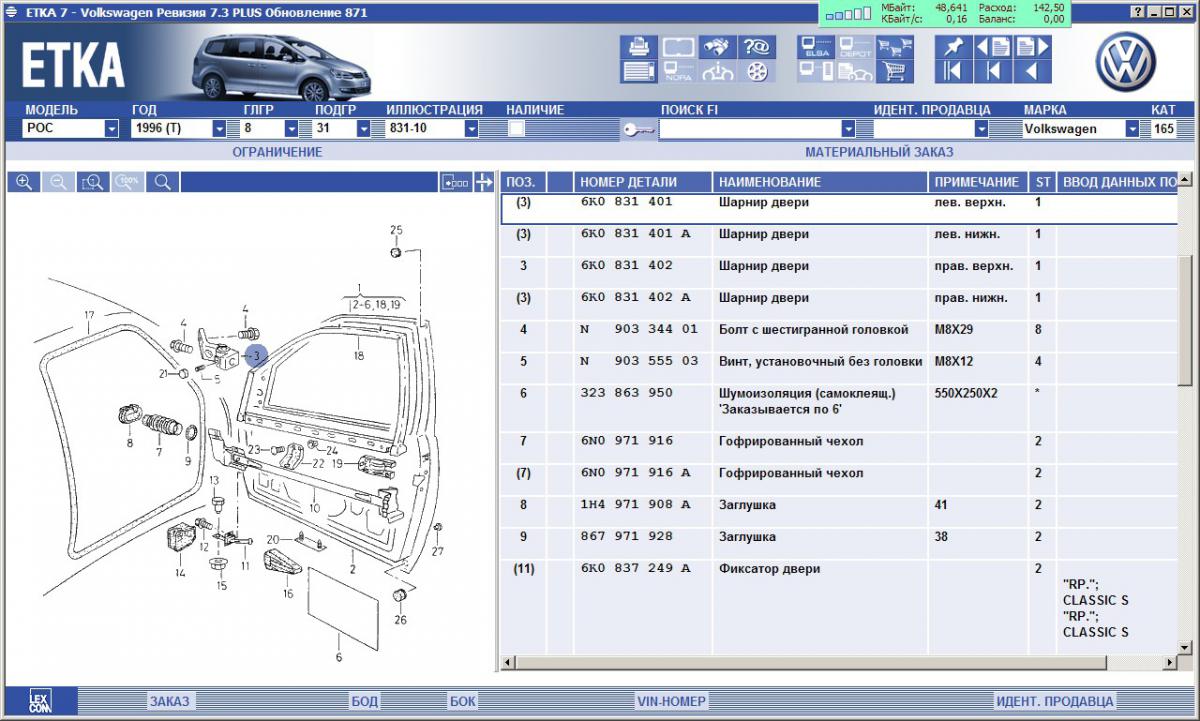Open the binoculars search tool
Image resolution: width=1200 pixels, height=721 pixels.
point(719,47)
